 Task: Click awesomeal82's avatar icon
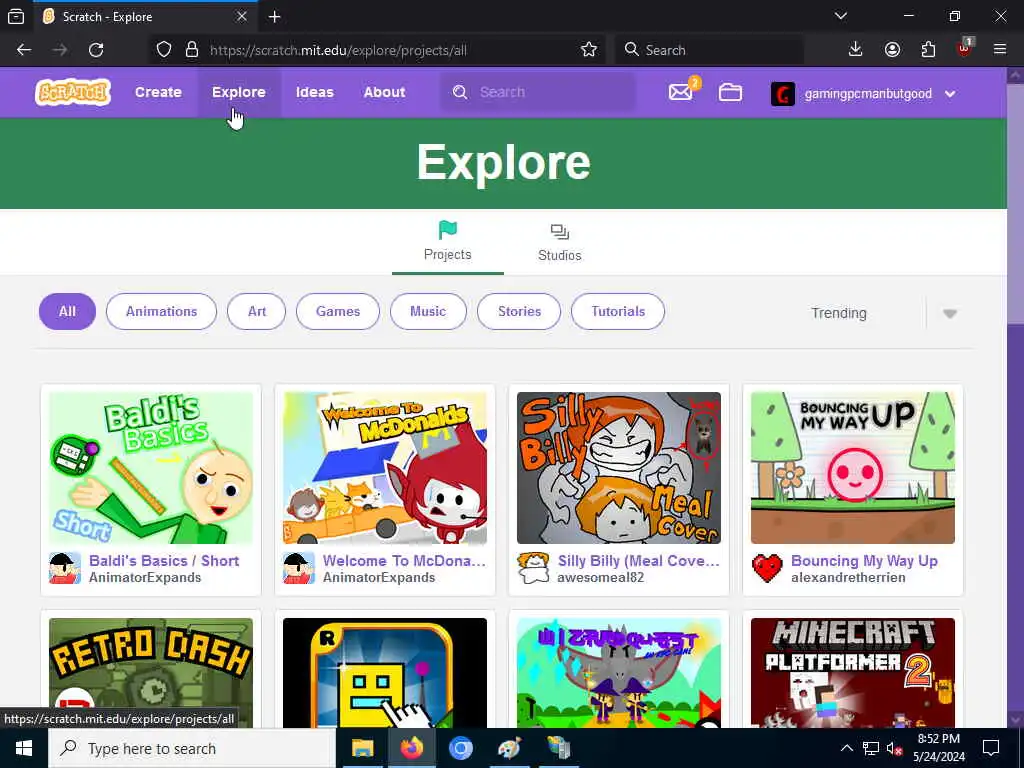[x=533, y=568]
